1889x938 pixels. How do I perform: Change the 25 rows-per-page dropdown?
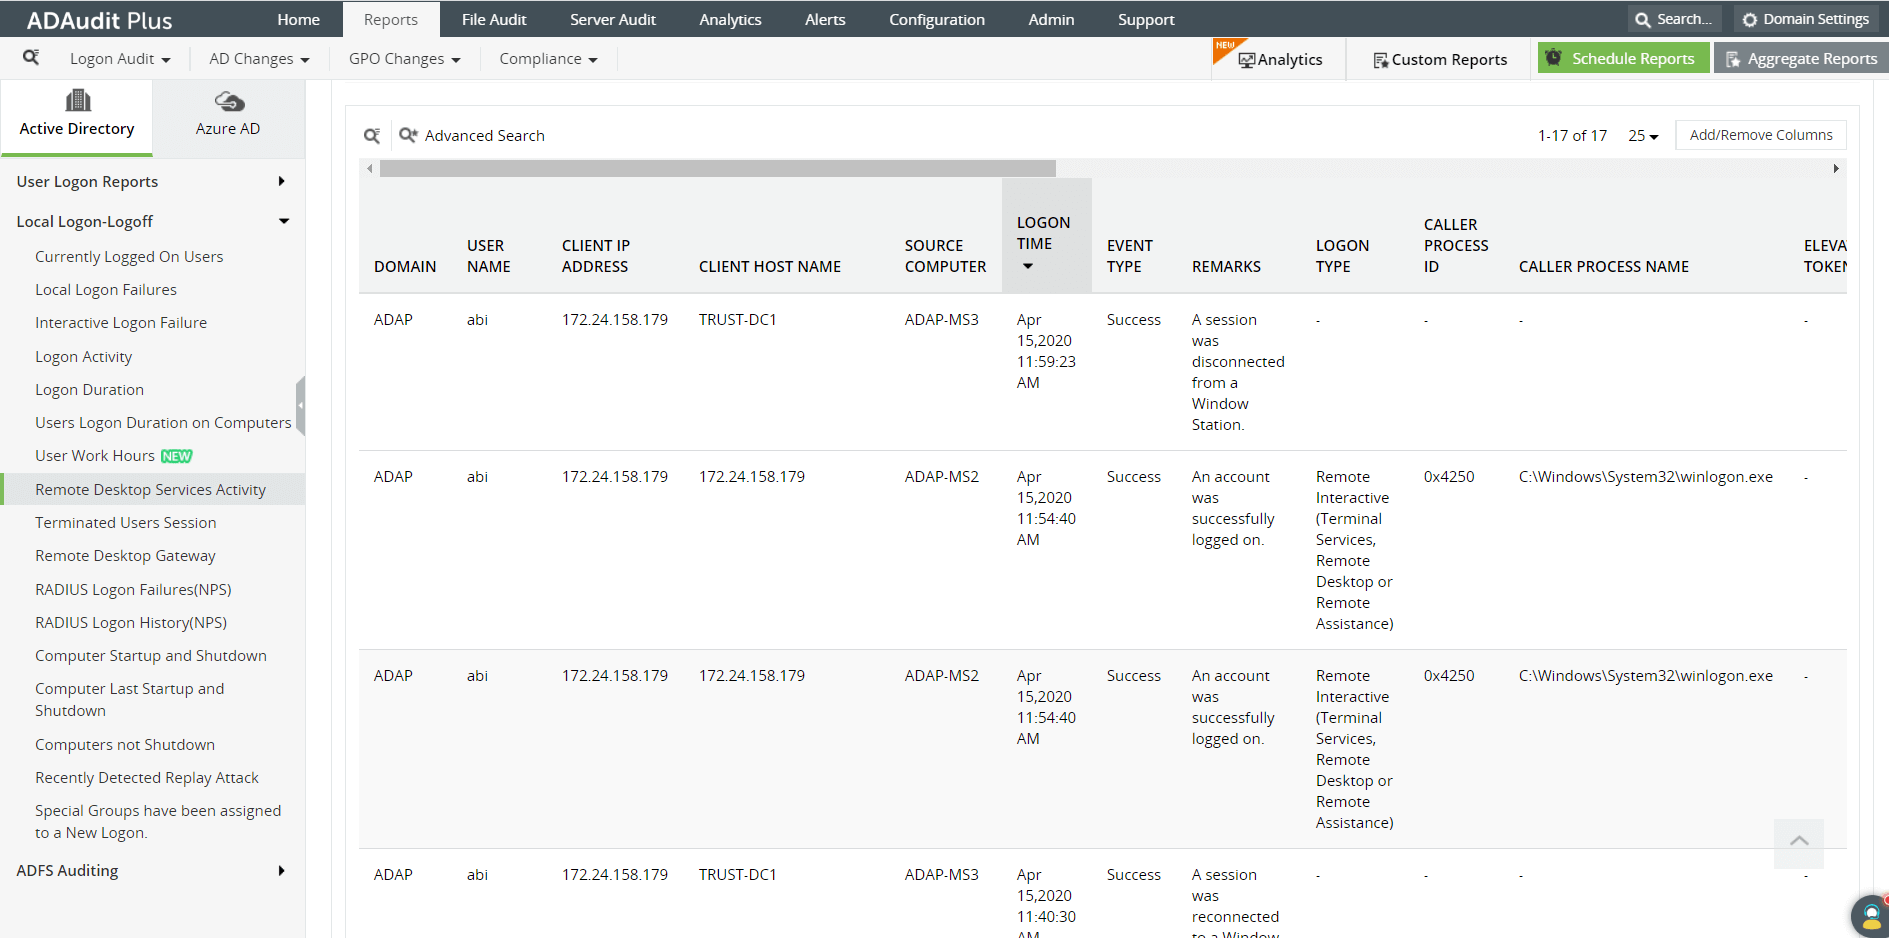click(x=1643, y=136)
